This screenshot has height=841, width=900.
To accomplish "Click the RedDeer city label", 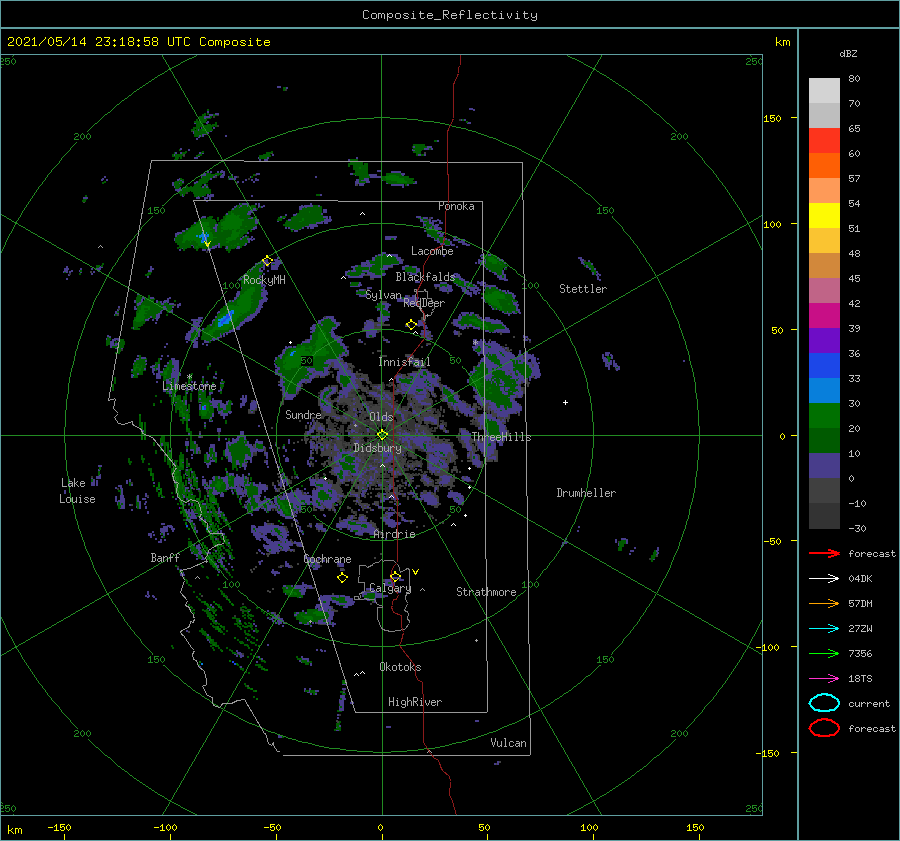I will coord(424,303).
